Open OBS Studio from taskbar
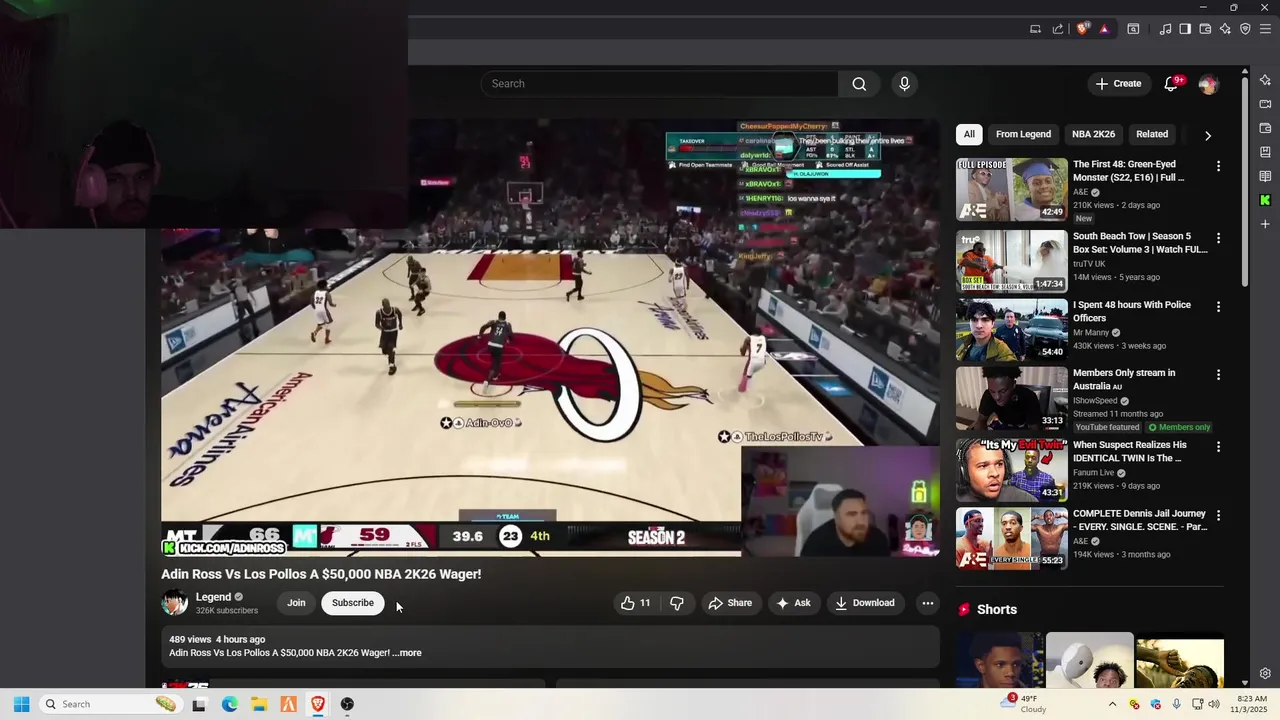The height and width of the screenshot is (720, 1280). coord(347,704)
